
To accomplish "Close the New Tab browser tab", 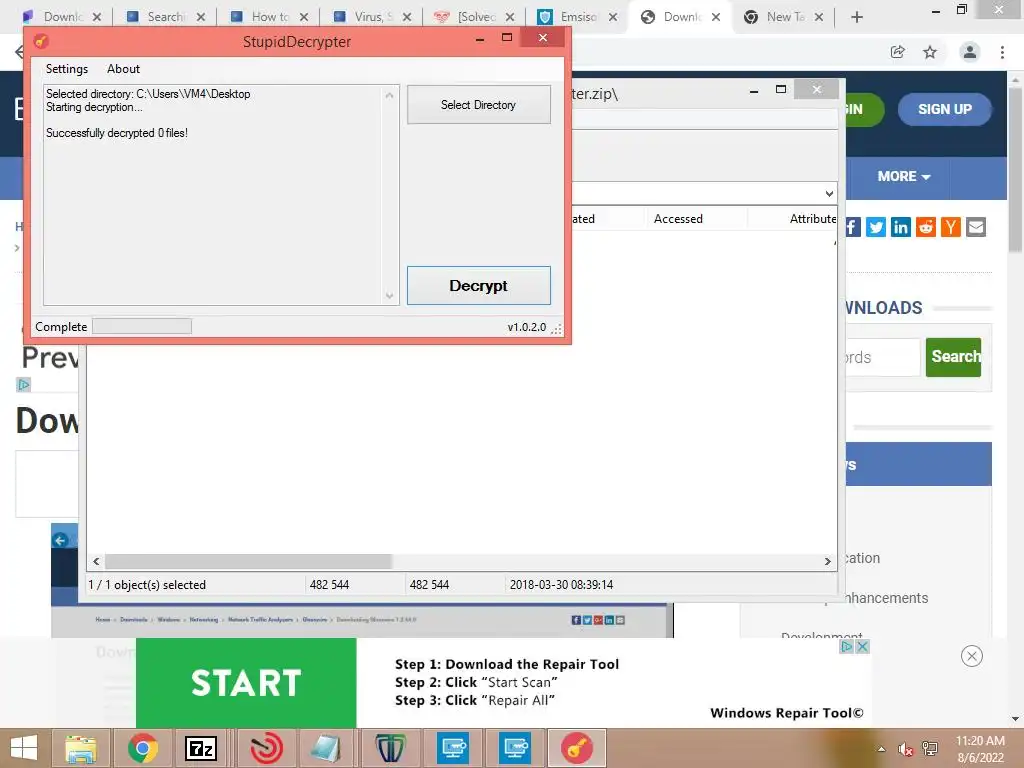I will point(819,17).
